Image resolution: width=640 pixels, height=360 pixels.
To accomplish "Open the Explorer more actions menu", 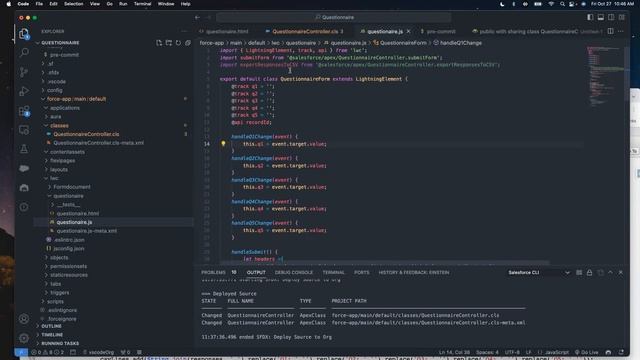I will [184, 31].
